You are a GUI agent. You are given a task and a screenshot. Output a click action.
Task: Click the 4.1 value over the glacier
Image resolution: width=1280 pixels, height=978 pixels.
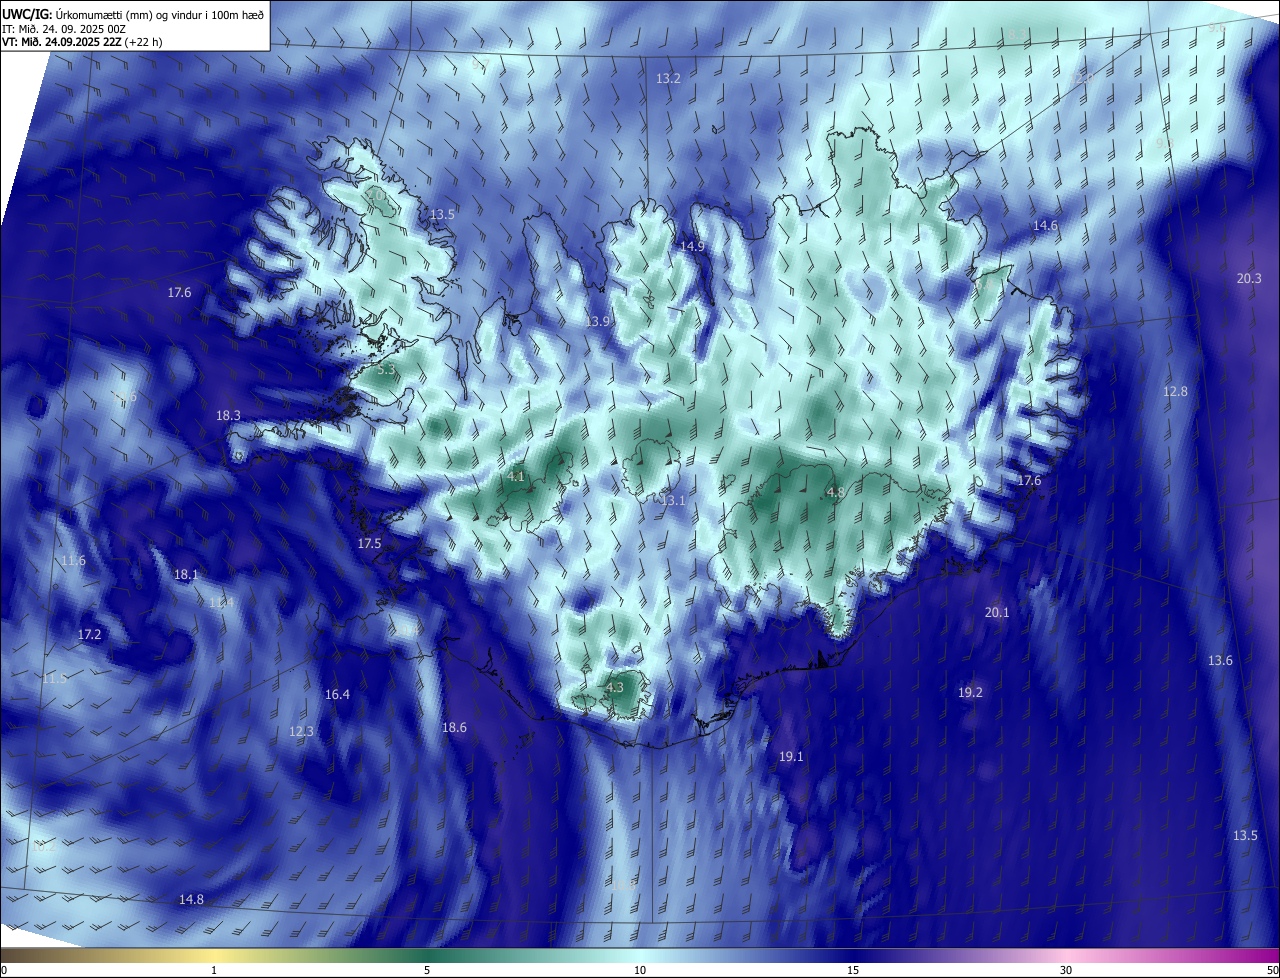point(516,477)
